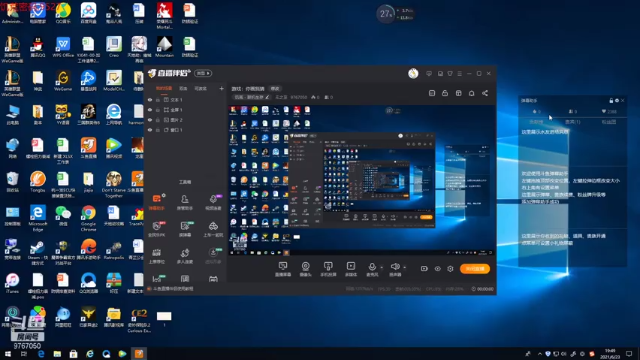Toggle lock on first source row

[x=158, y=100]
